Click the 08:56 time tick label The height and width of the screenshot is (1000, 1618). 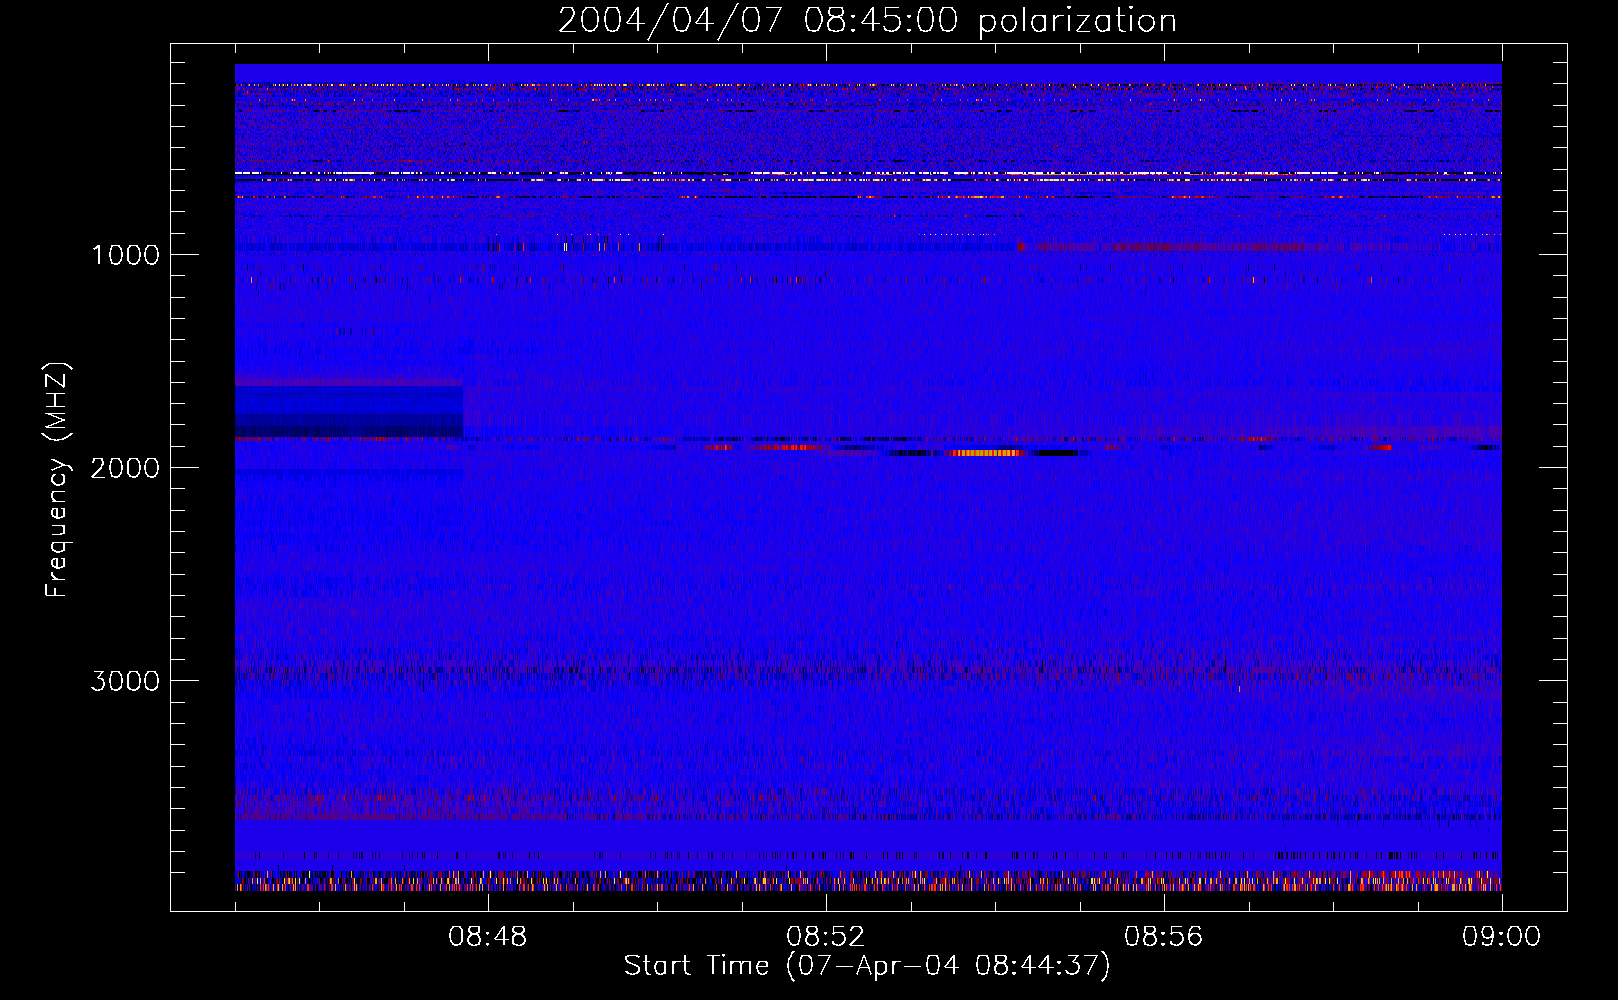pos(1164,937)
